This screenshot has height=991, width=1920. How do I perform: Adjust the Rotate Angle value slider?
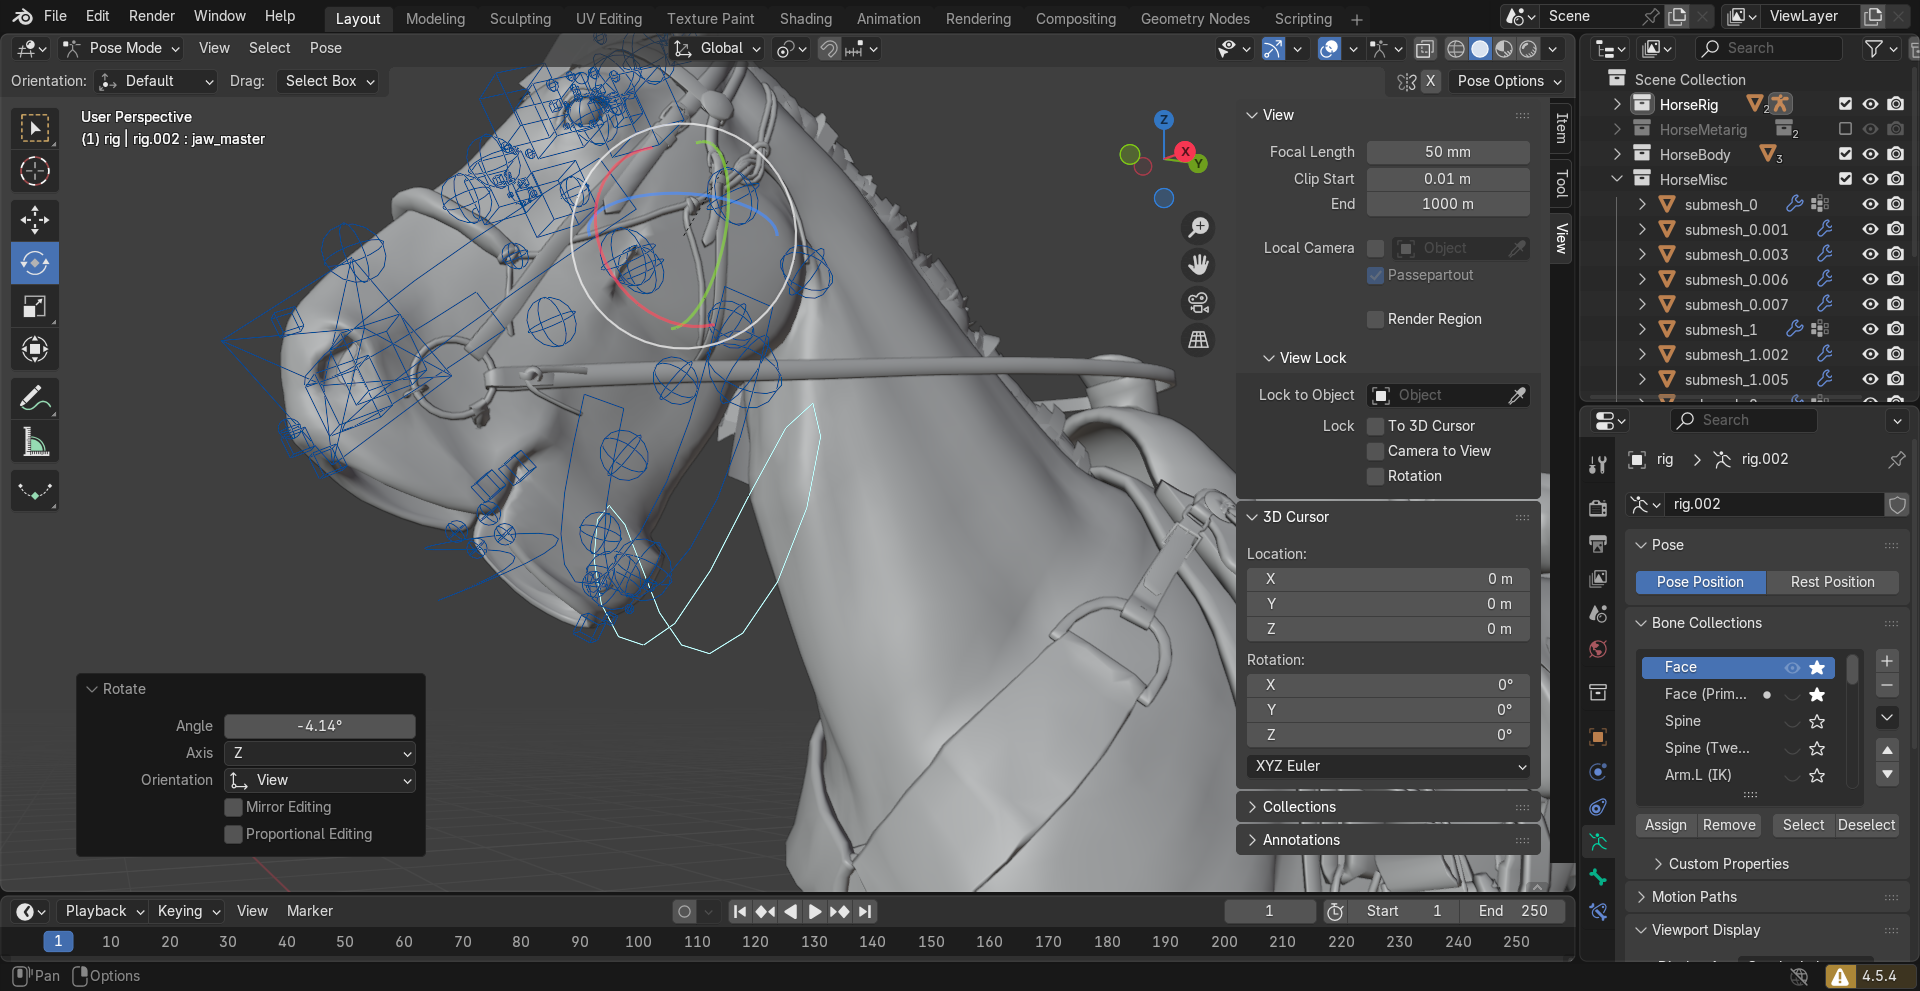pos(320,726)
